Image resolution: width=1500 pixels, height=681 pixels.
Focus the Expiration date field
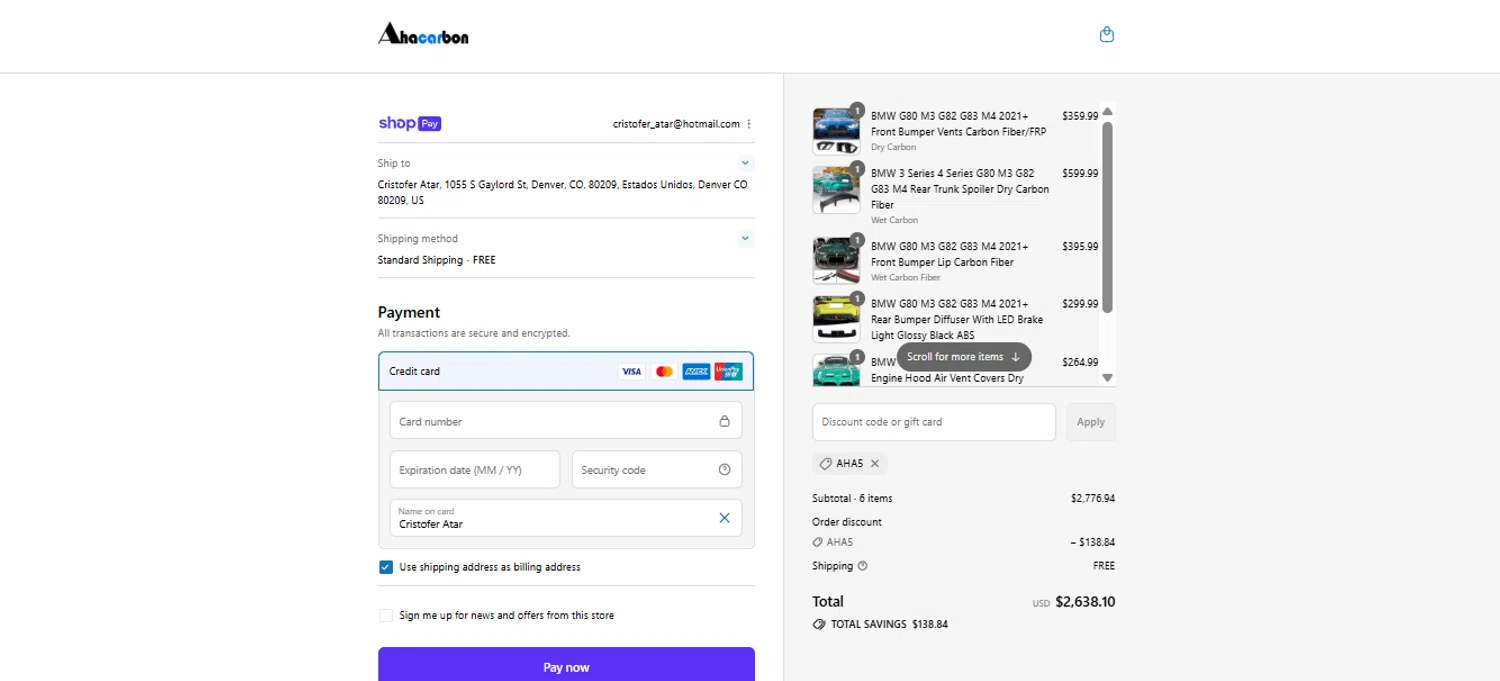coord(475,470)
